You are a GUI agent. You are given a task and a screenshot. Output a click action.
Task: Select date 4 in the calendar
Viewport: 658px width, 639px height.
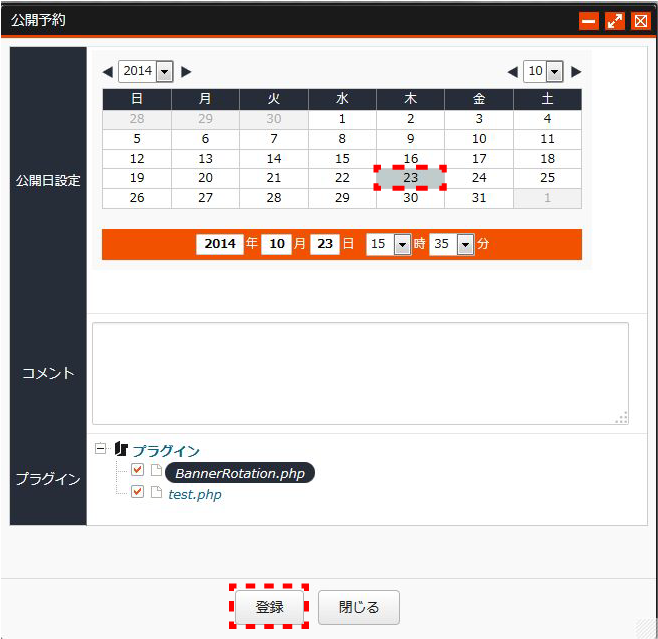547,119
